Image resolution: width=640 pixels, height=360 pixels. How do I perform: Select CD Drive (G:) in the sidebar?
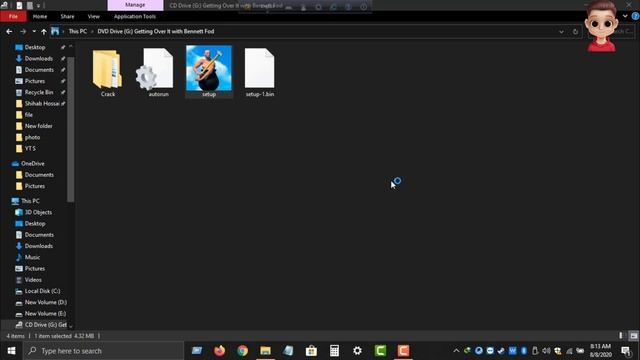tap(45, 325)
